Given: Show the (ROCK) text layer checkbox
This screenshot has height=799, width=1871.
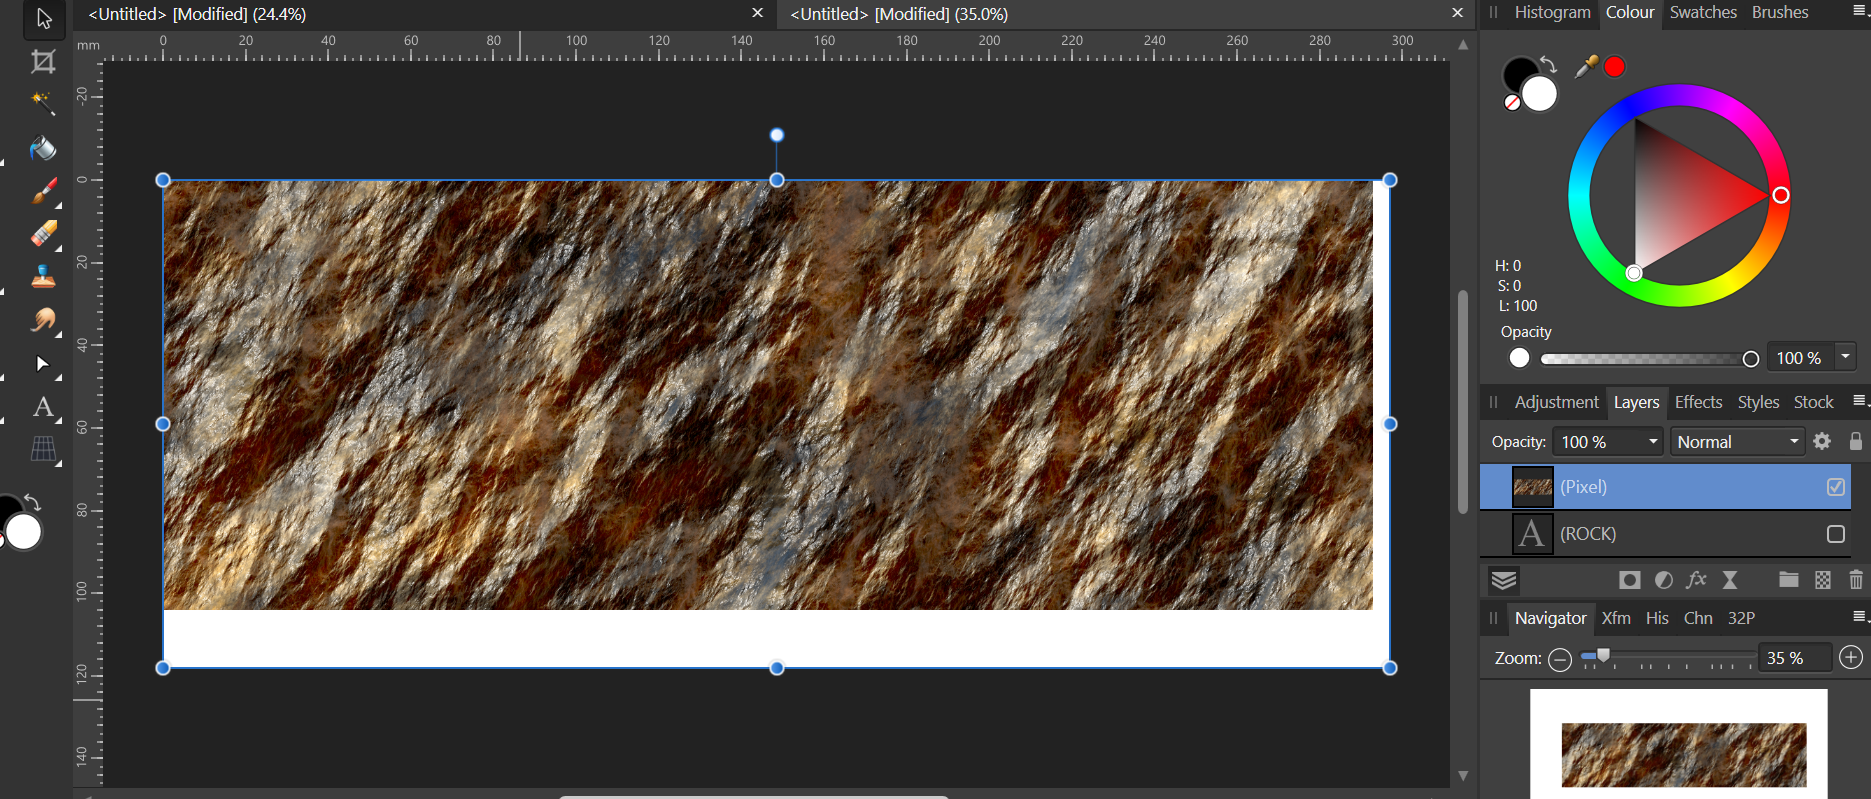Looking at the screenshot, I should click(x=1836, y=534).
